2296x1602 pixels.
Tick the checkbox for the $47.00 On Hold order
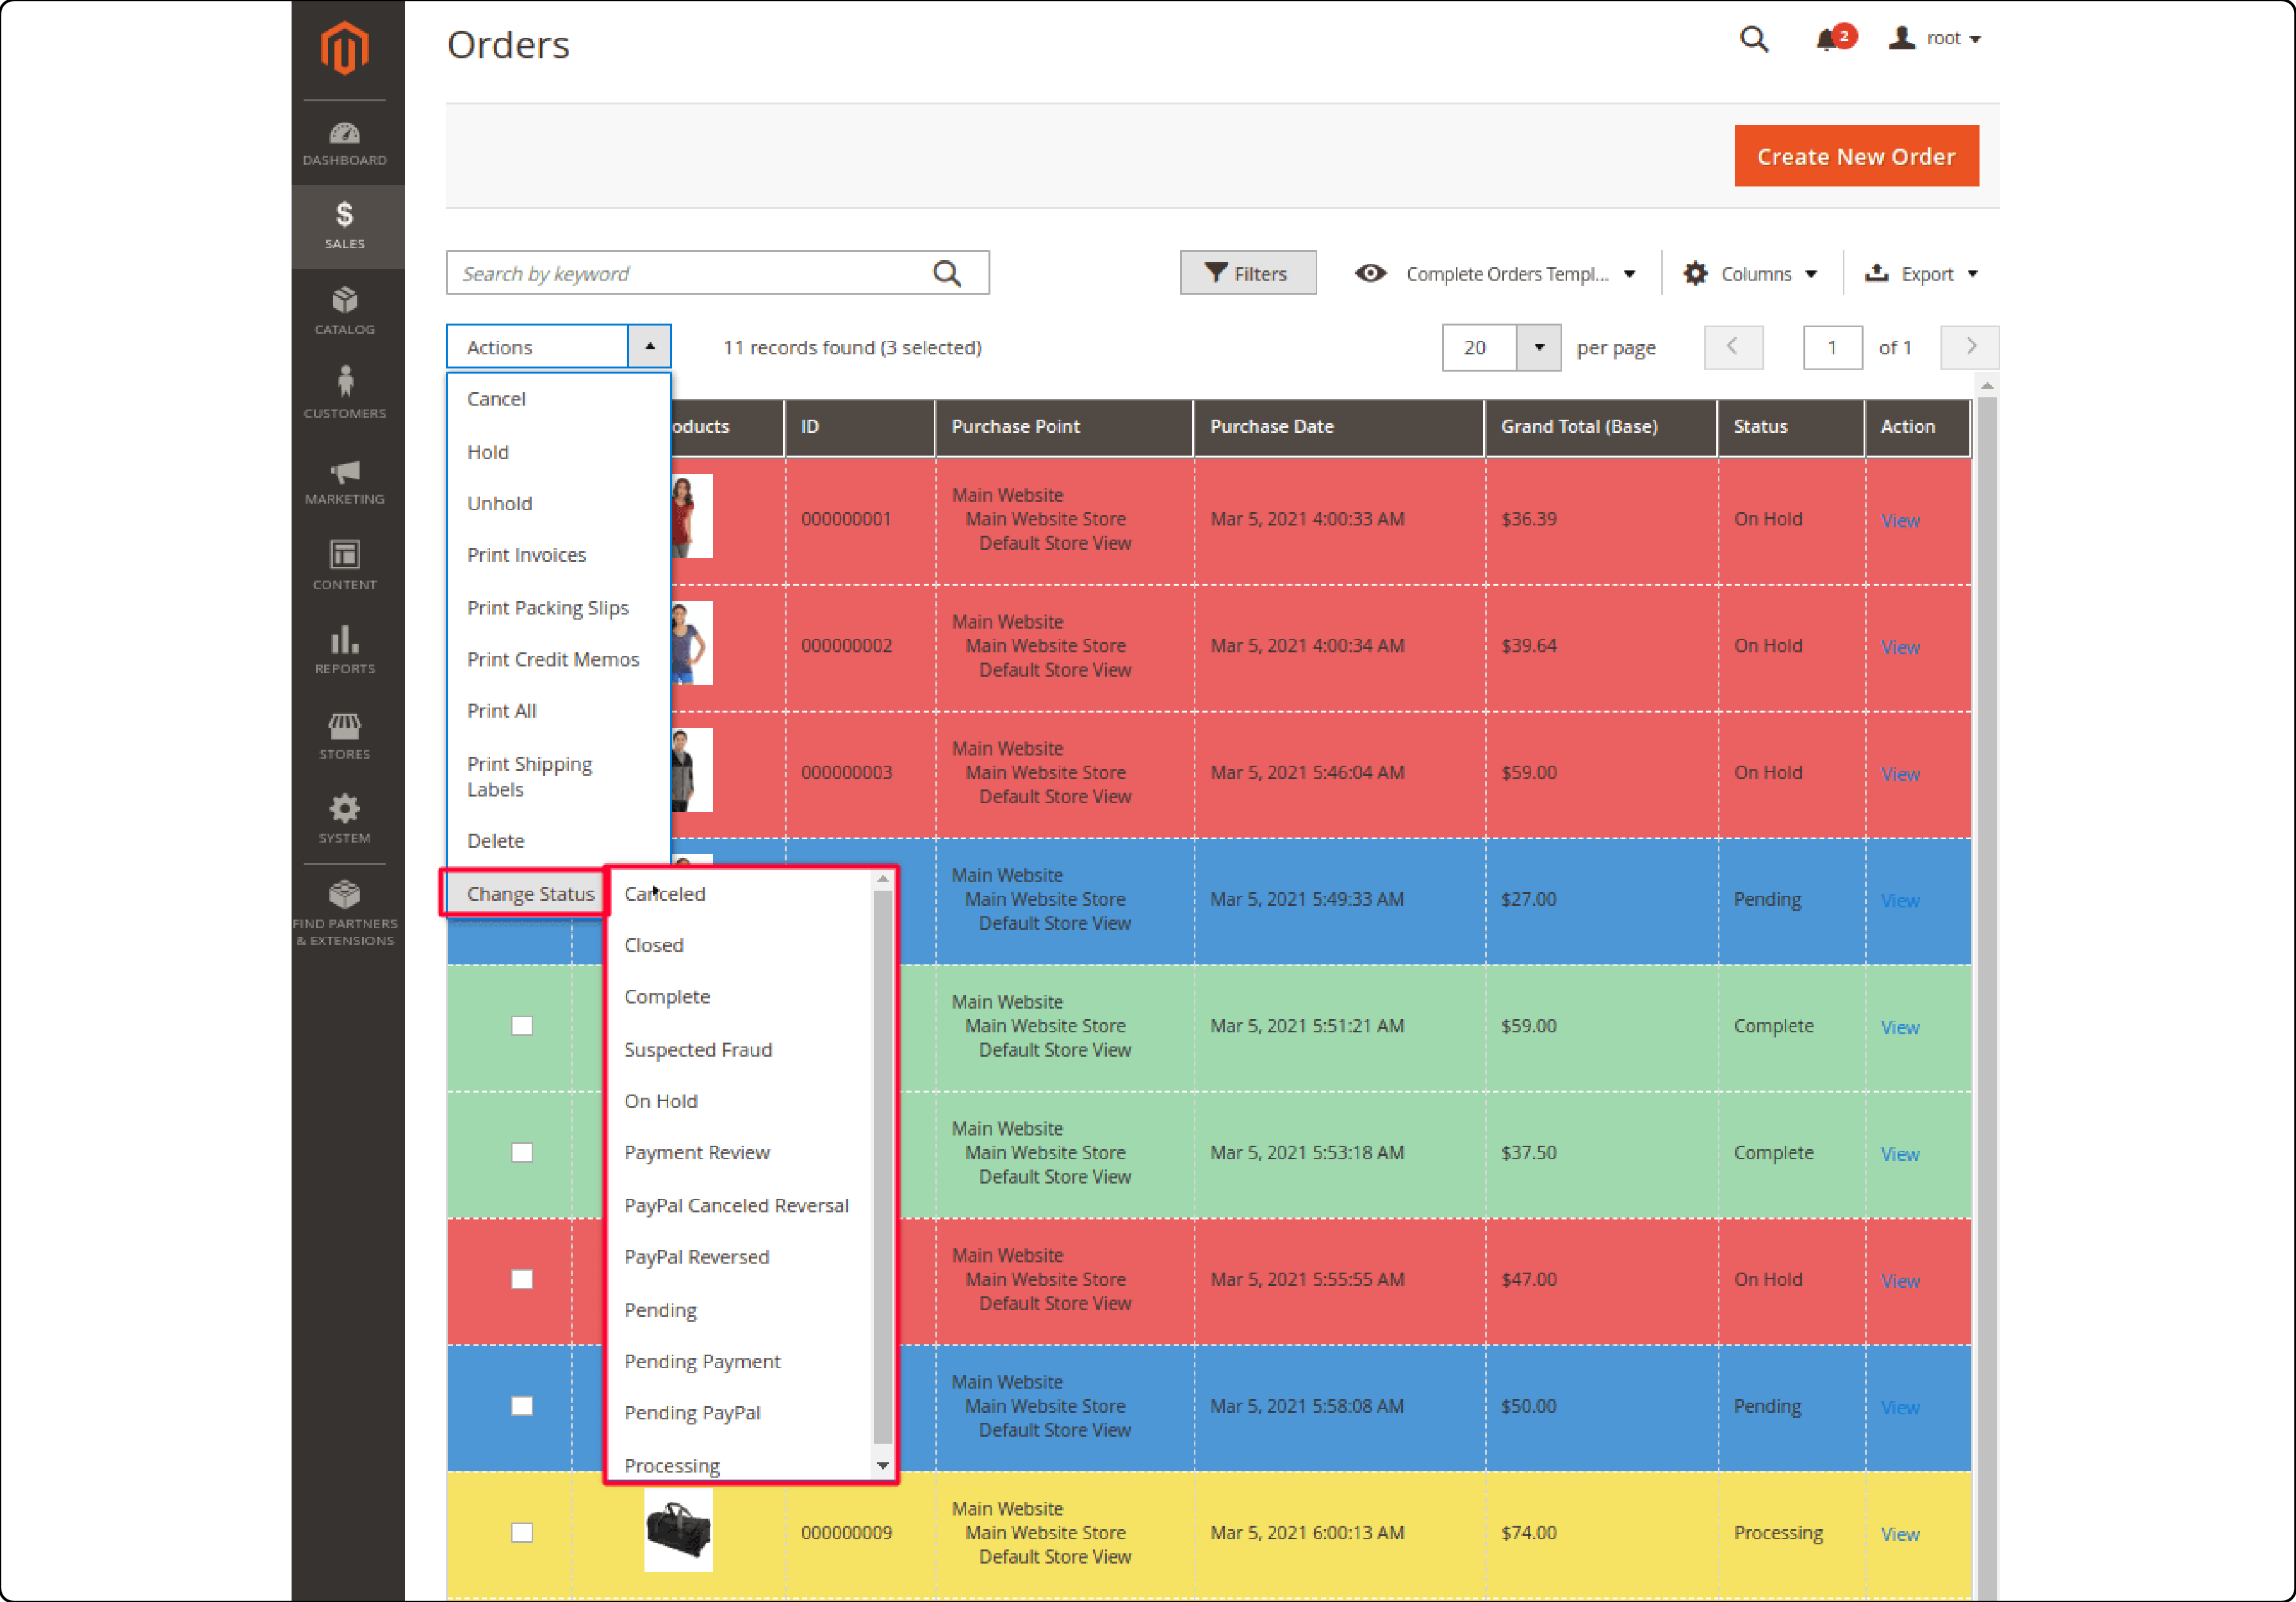point(522,1279)
